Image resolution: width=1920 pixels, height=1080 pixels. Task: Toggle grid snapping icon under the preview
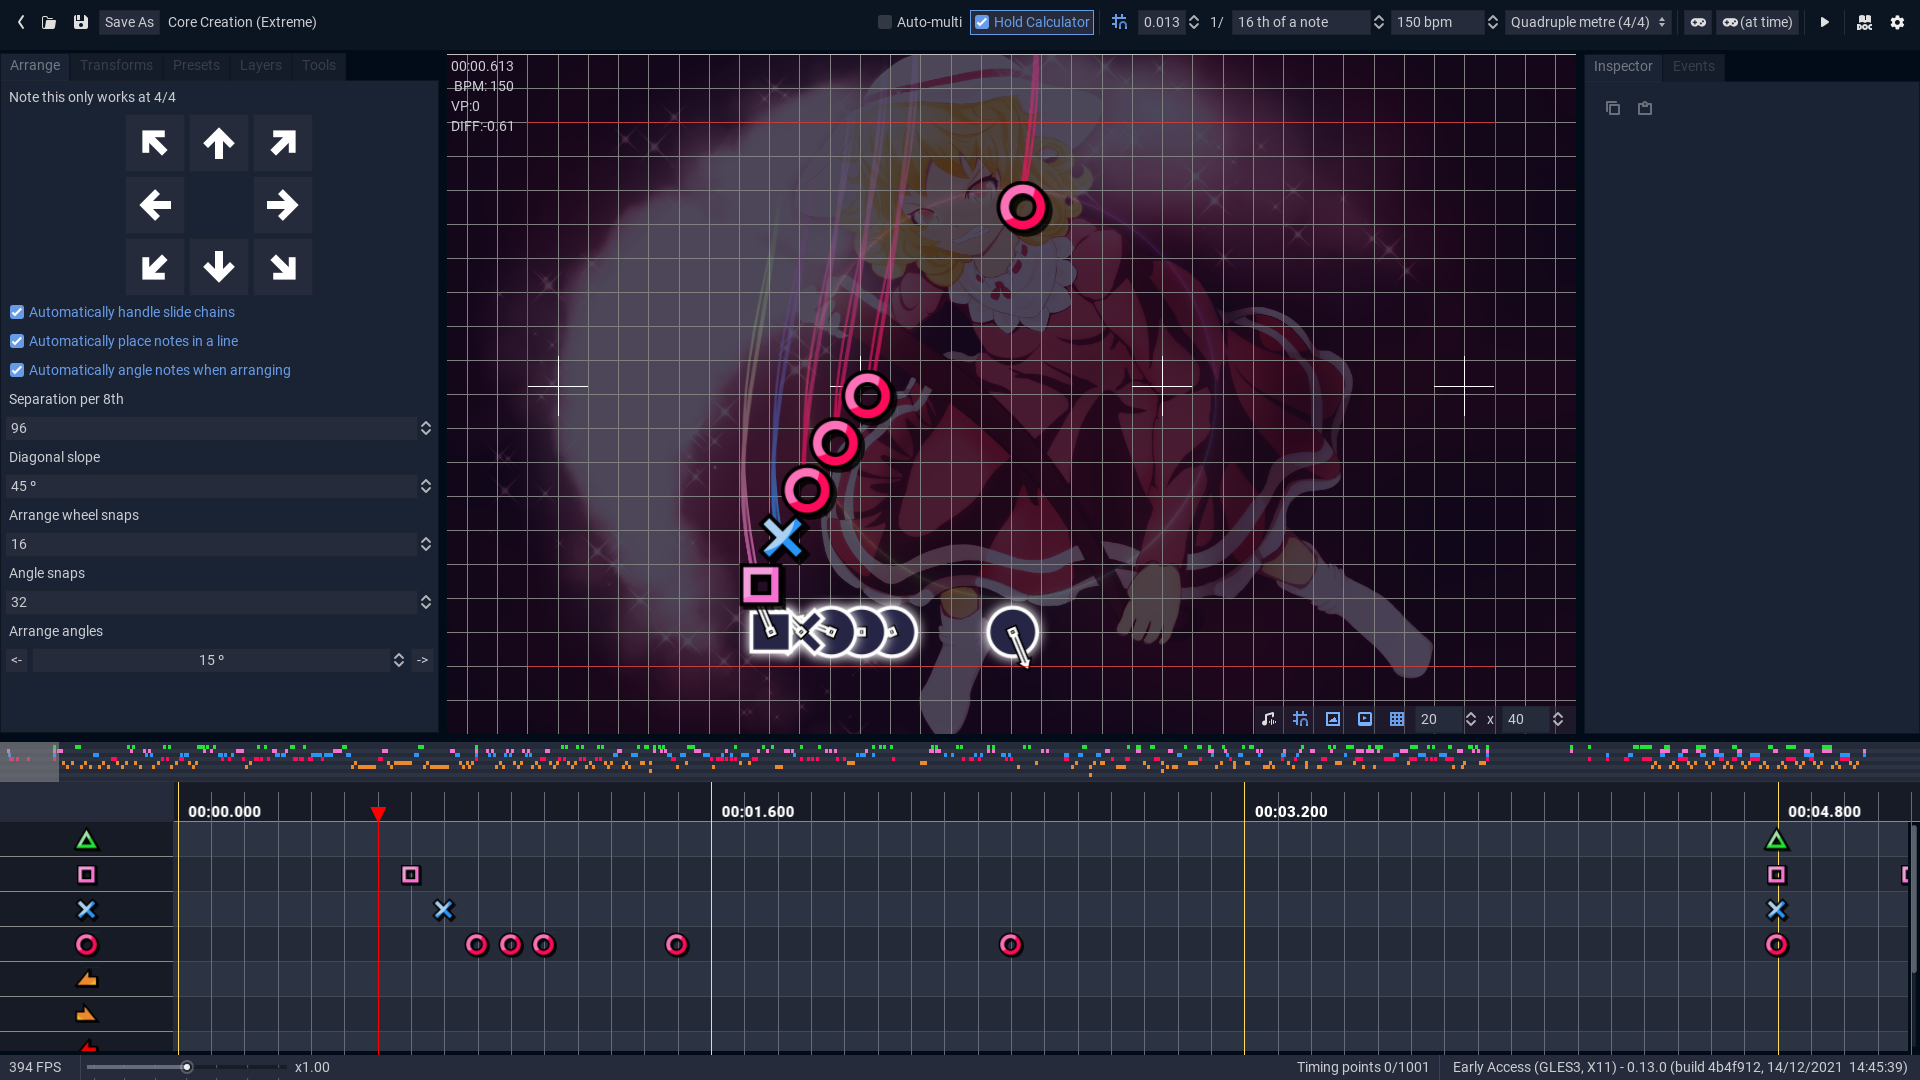(1301, 720)
